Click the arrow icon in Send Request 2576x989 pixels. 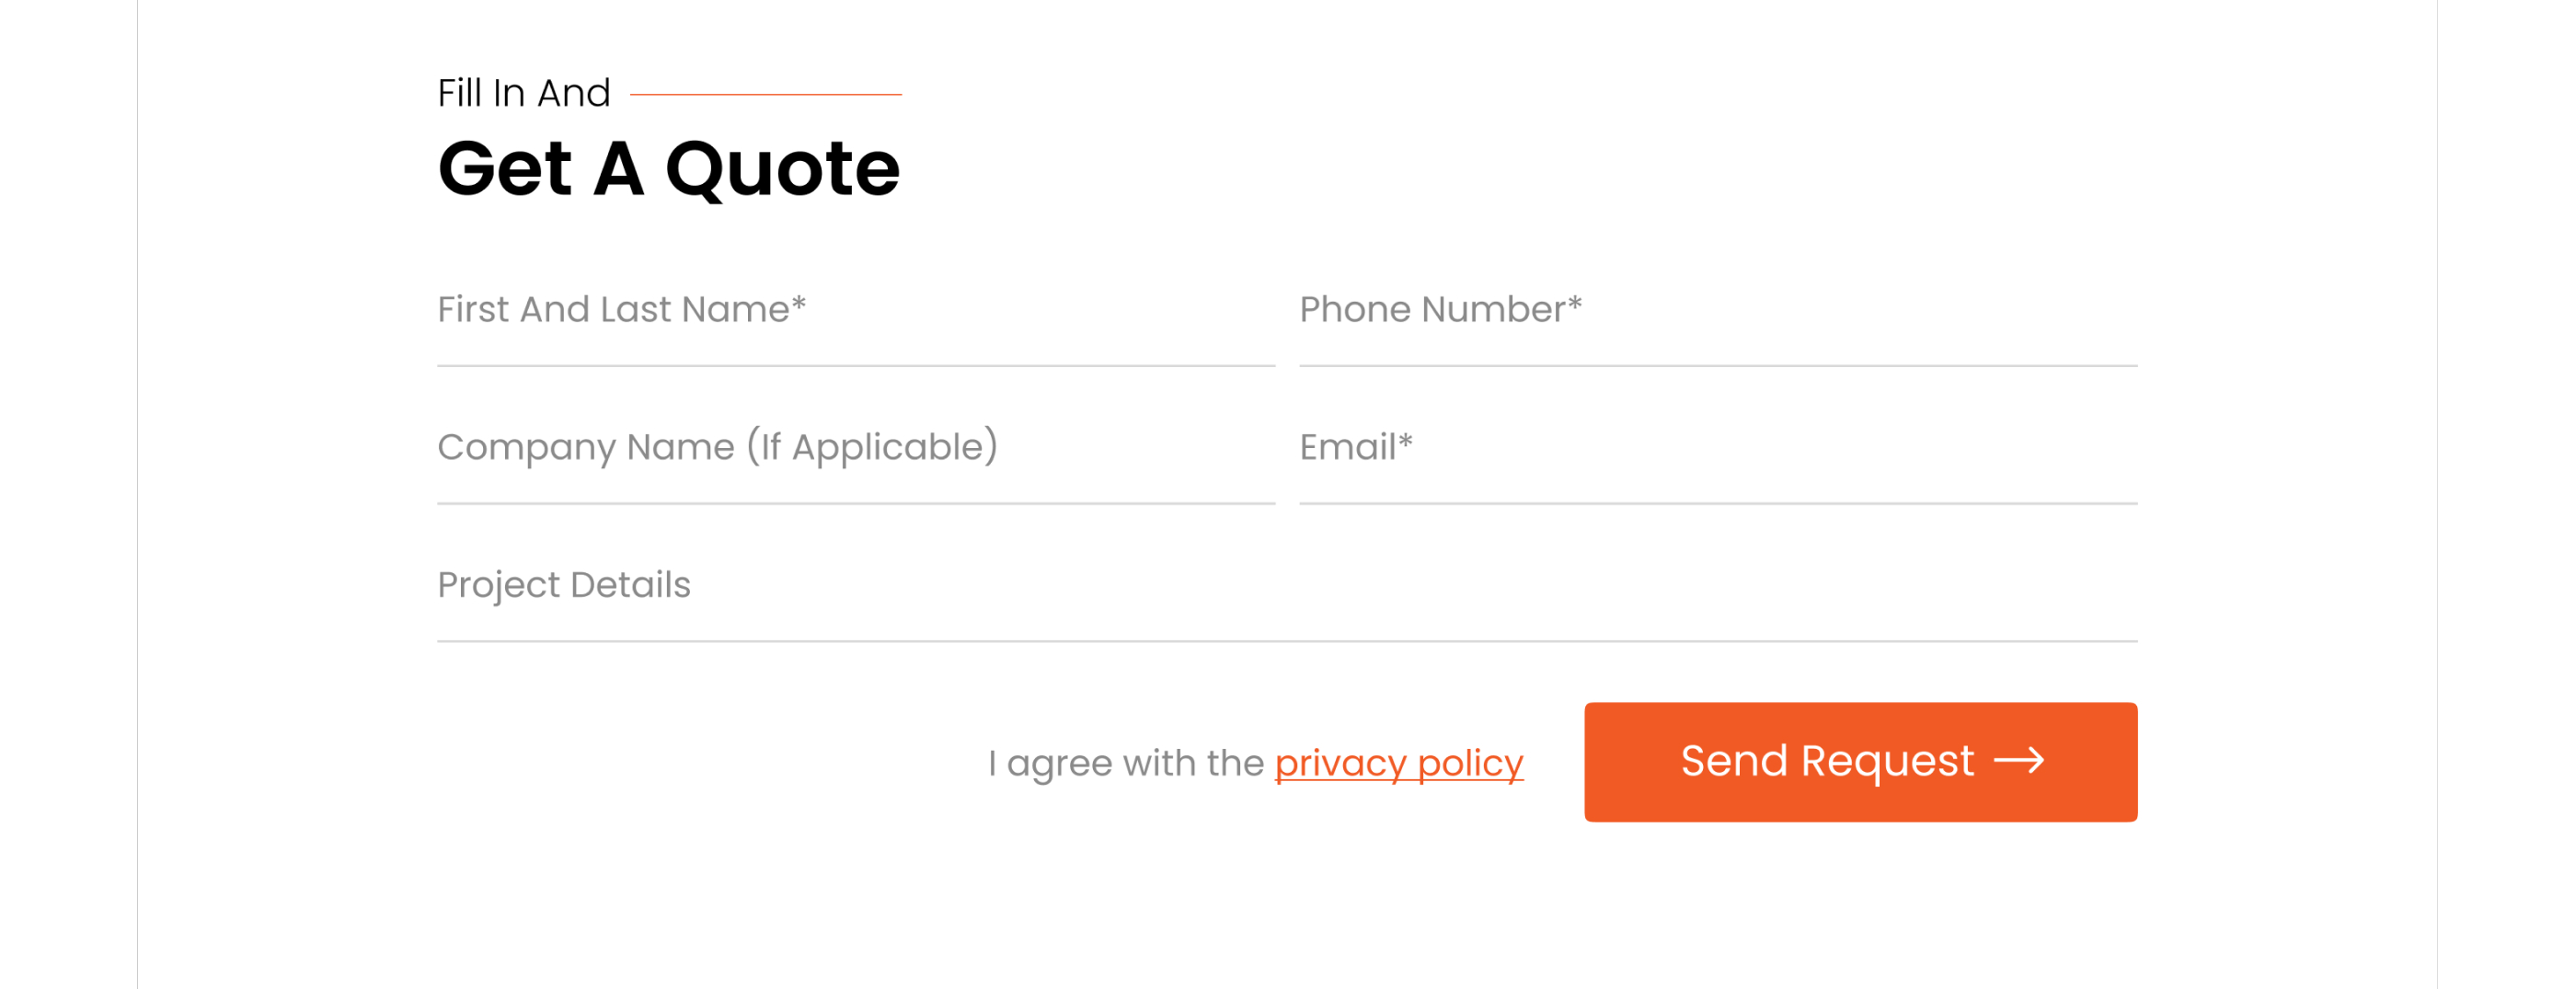[x=2018, y=761]
